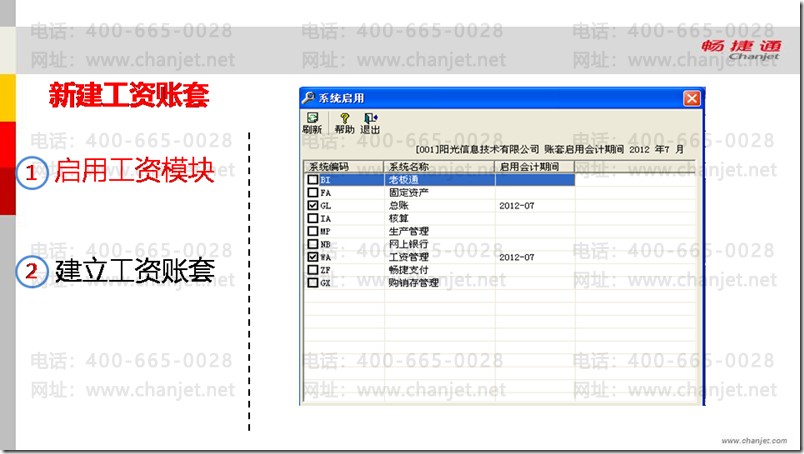Image resolution: width=804 pixels, height=454 pixels.
Task: Click the FA system code text
Action: (x=326, y=193)
